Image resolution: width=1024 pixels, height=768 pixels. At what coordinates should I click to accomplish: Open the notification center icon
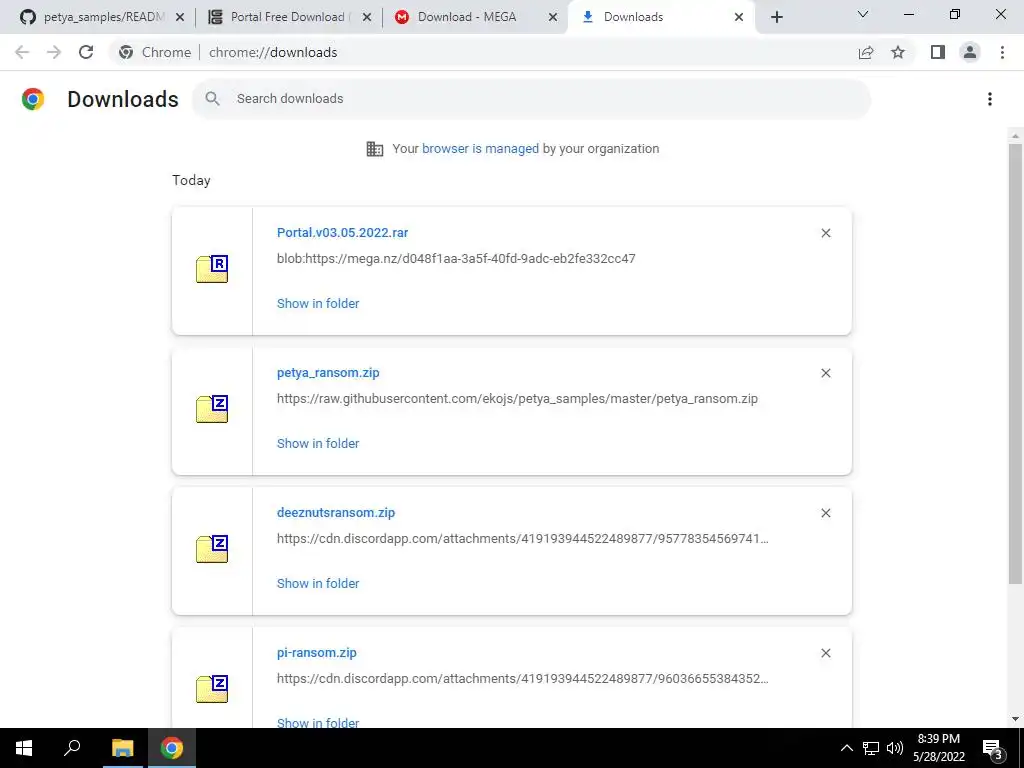993,749
